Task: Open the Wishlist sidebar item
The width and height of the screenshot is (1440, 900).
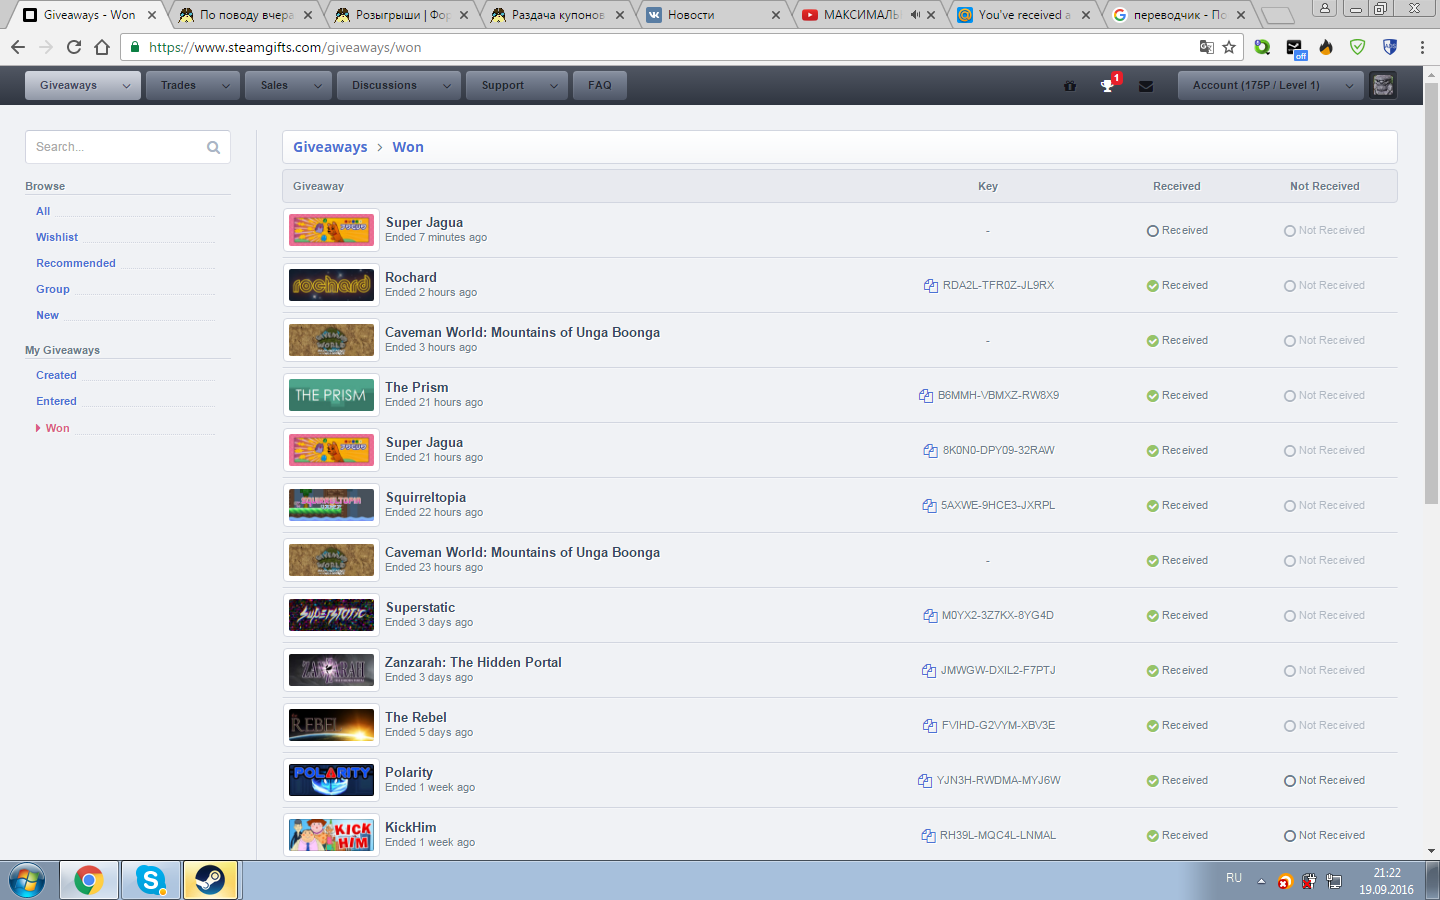Action: [57, 238]
